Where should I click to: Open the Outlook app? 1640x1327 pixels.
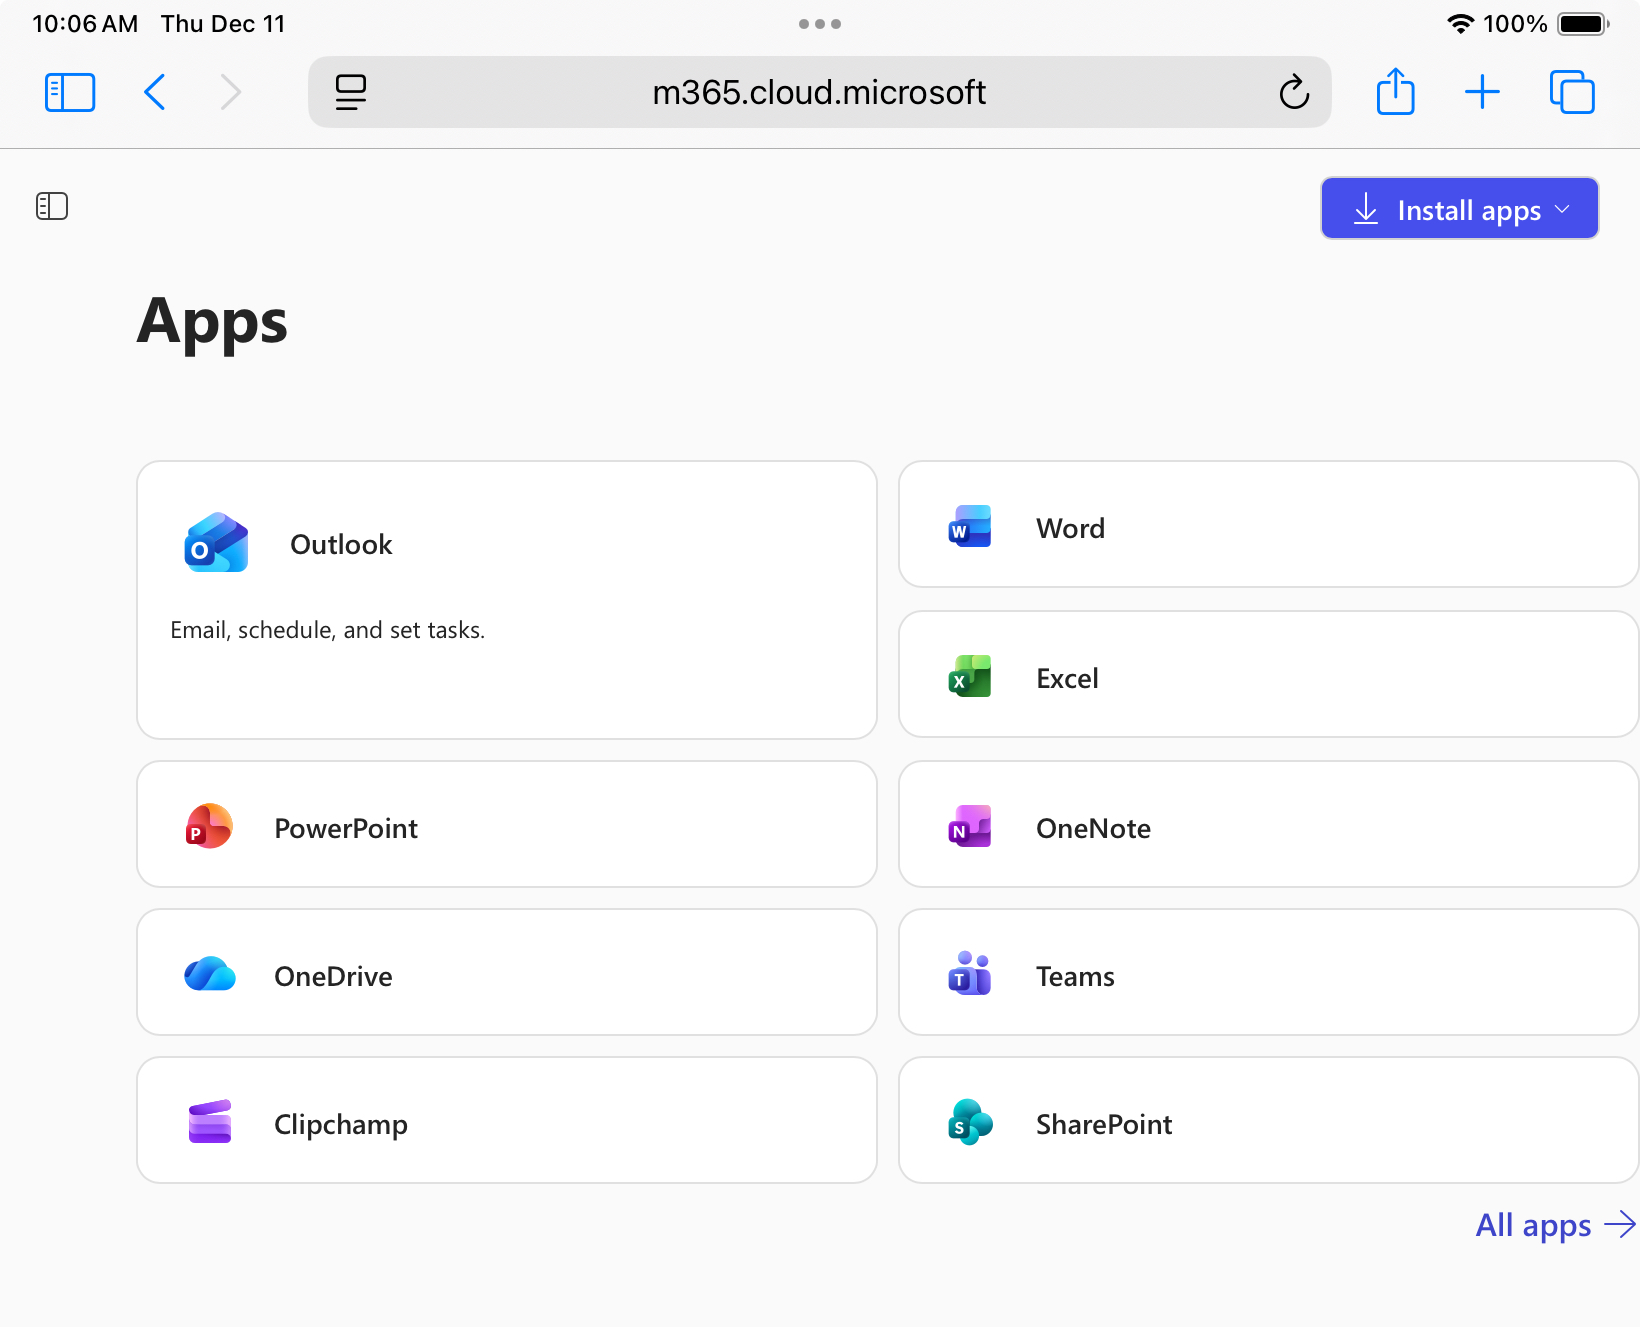340,544
